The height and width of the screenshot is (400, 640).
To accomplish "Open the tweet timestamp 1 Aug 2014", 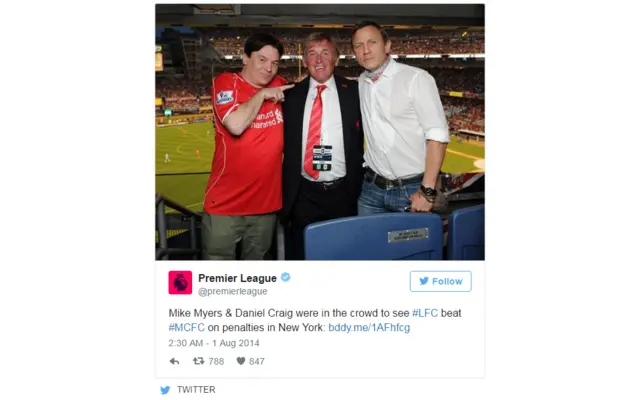I will coord(214,343).
